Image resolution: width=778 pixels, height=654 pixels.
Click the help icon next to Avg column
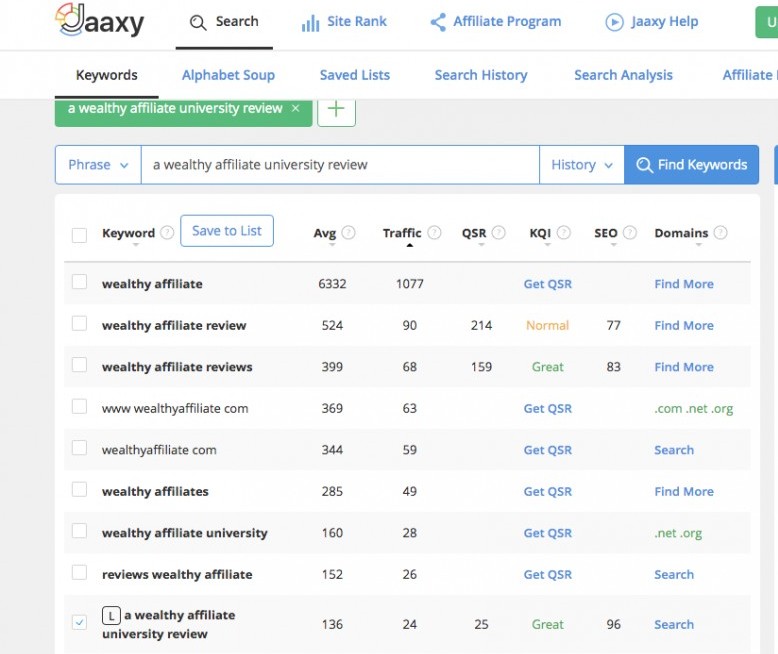[349, 232]
